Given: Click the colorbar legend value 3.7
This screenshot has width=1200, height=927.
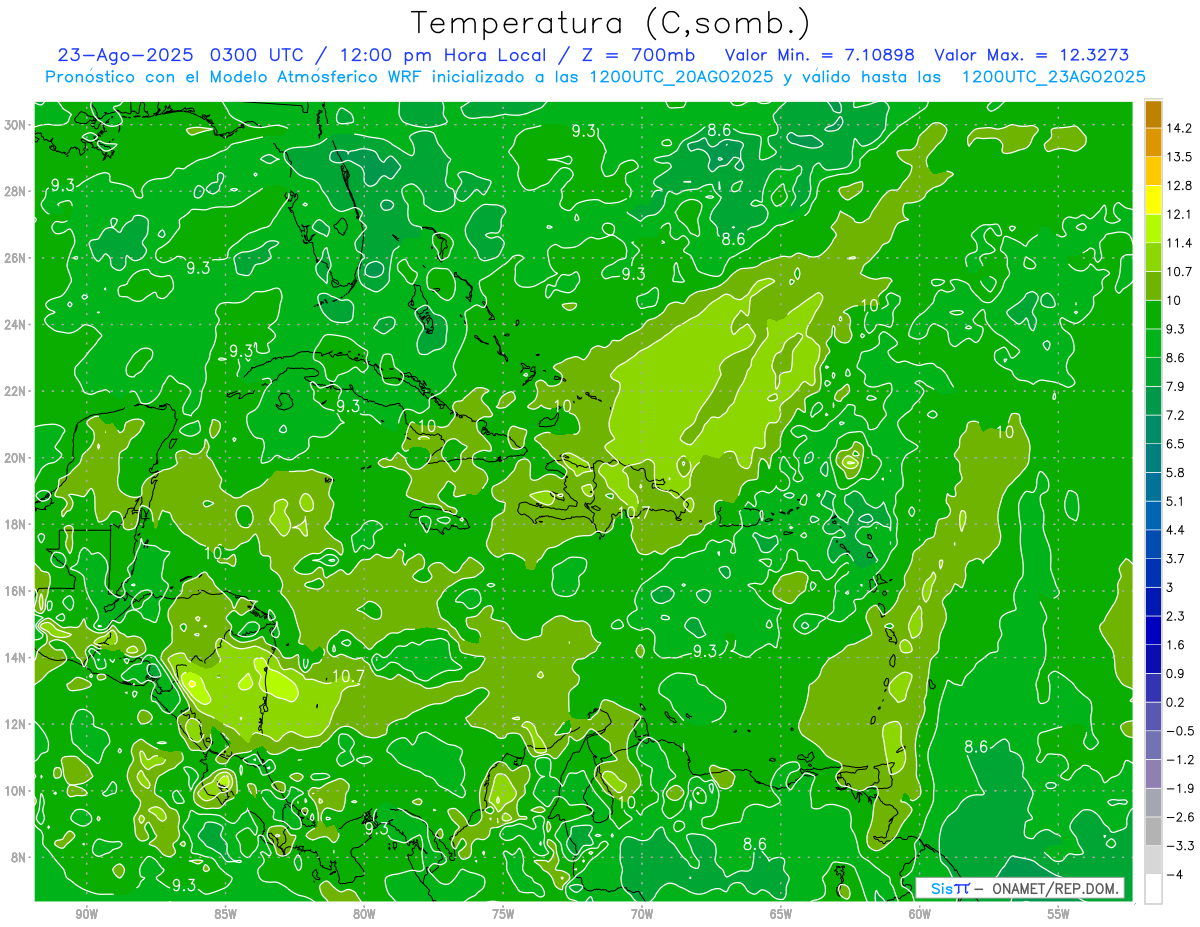Looking at the screenshot, I should pos(1175,558).
